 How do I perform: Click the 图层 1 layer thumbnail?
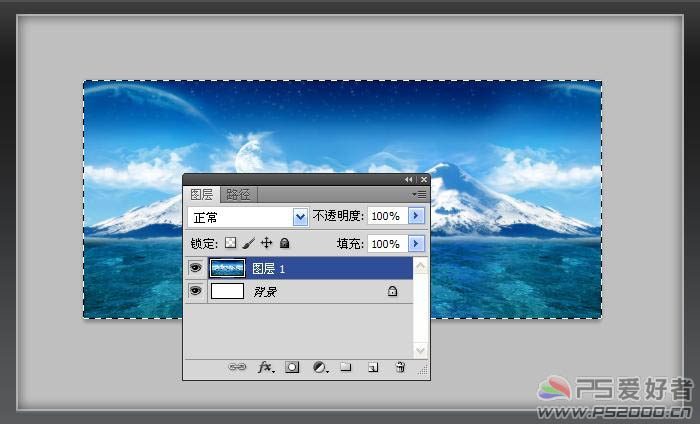[x=227, y=268]
